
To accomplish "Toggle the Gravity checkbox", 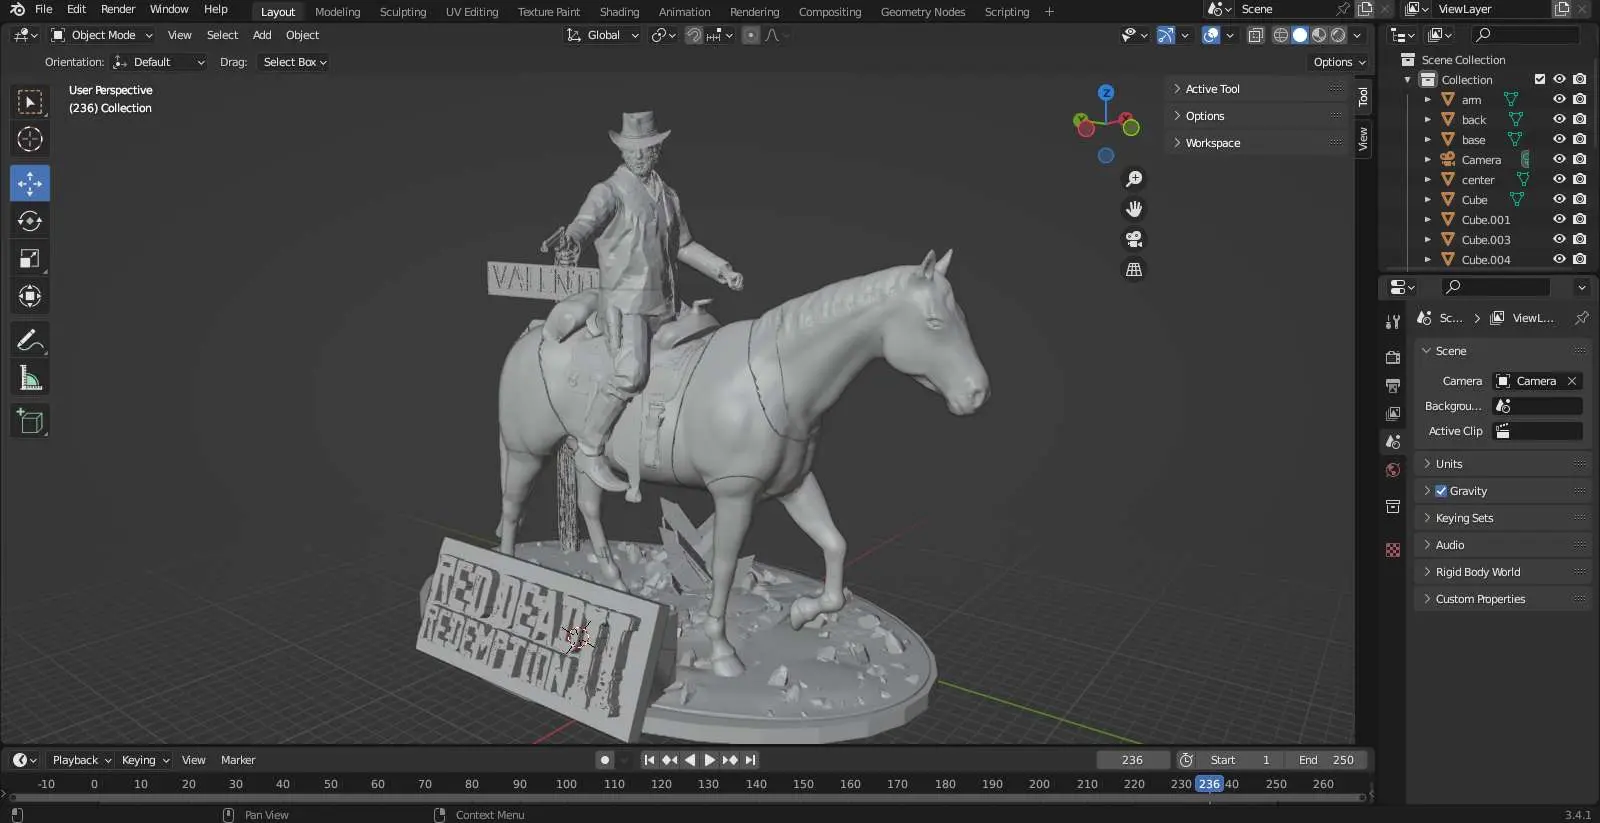I will pyautogui.click(x=1441, y=491).
